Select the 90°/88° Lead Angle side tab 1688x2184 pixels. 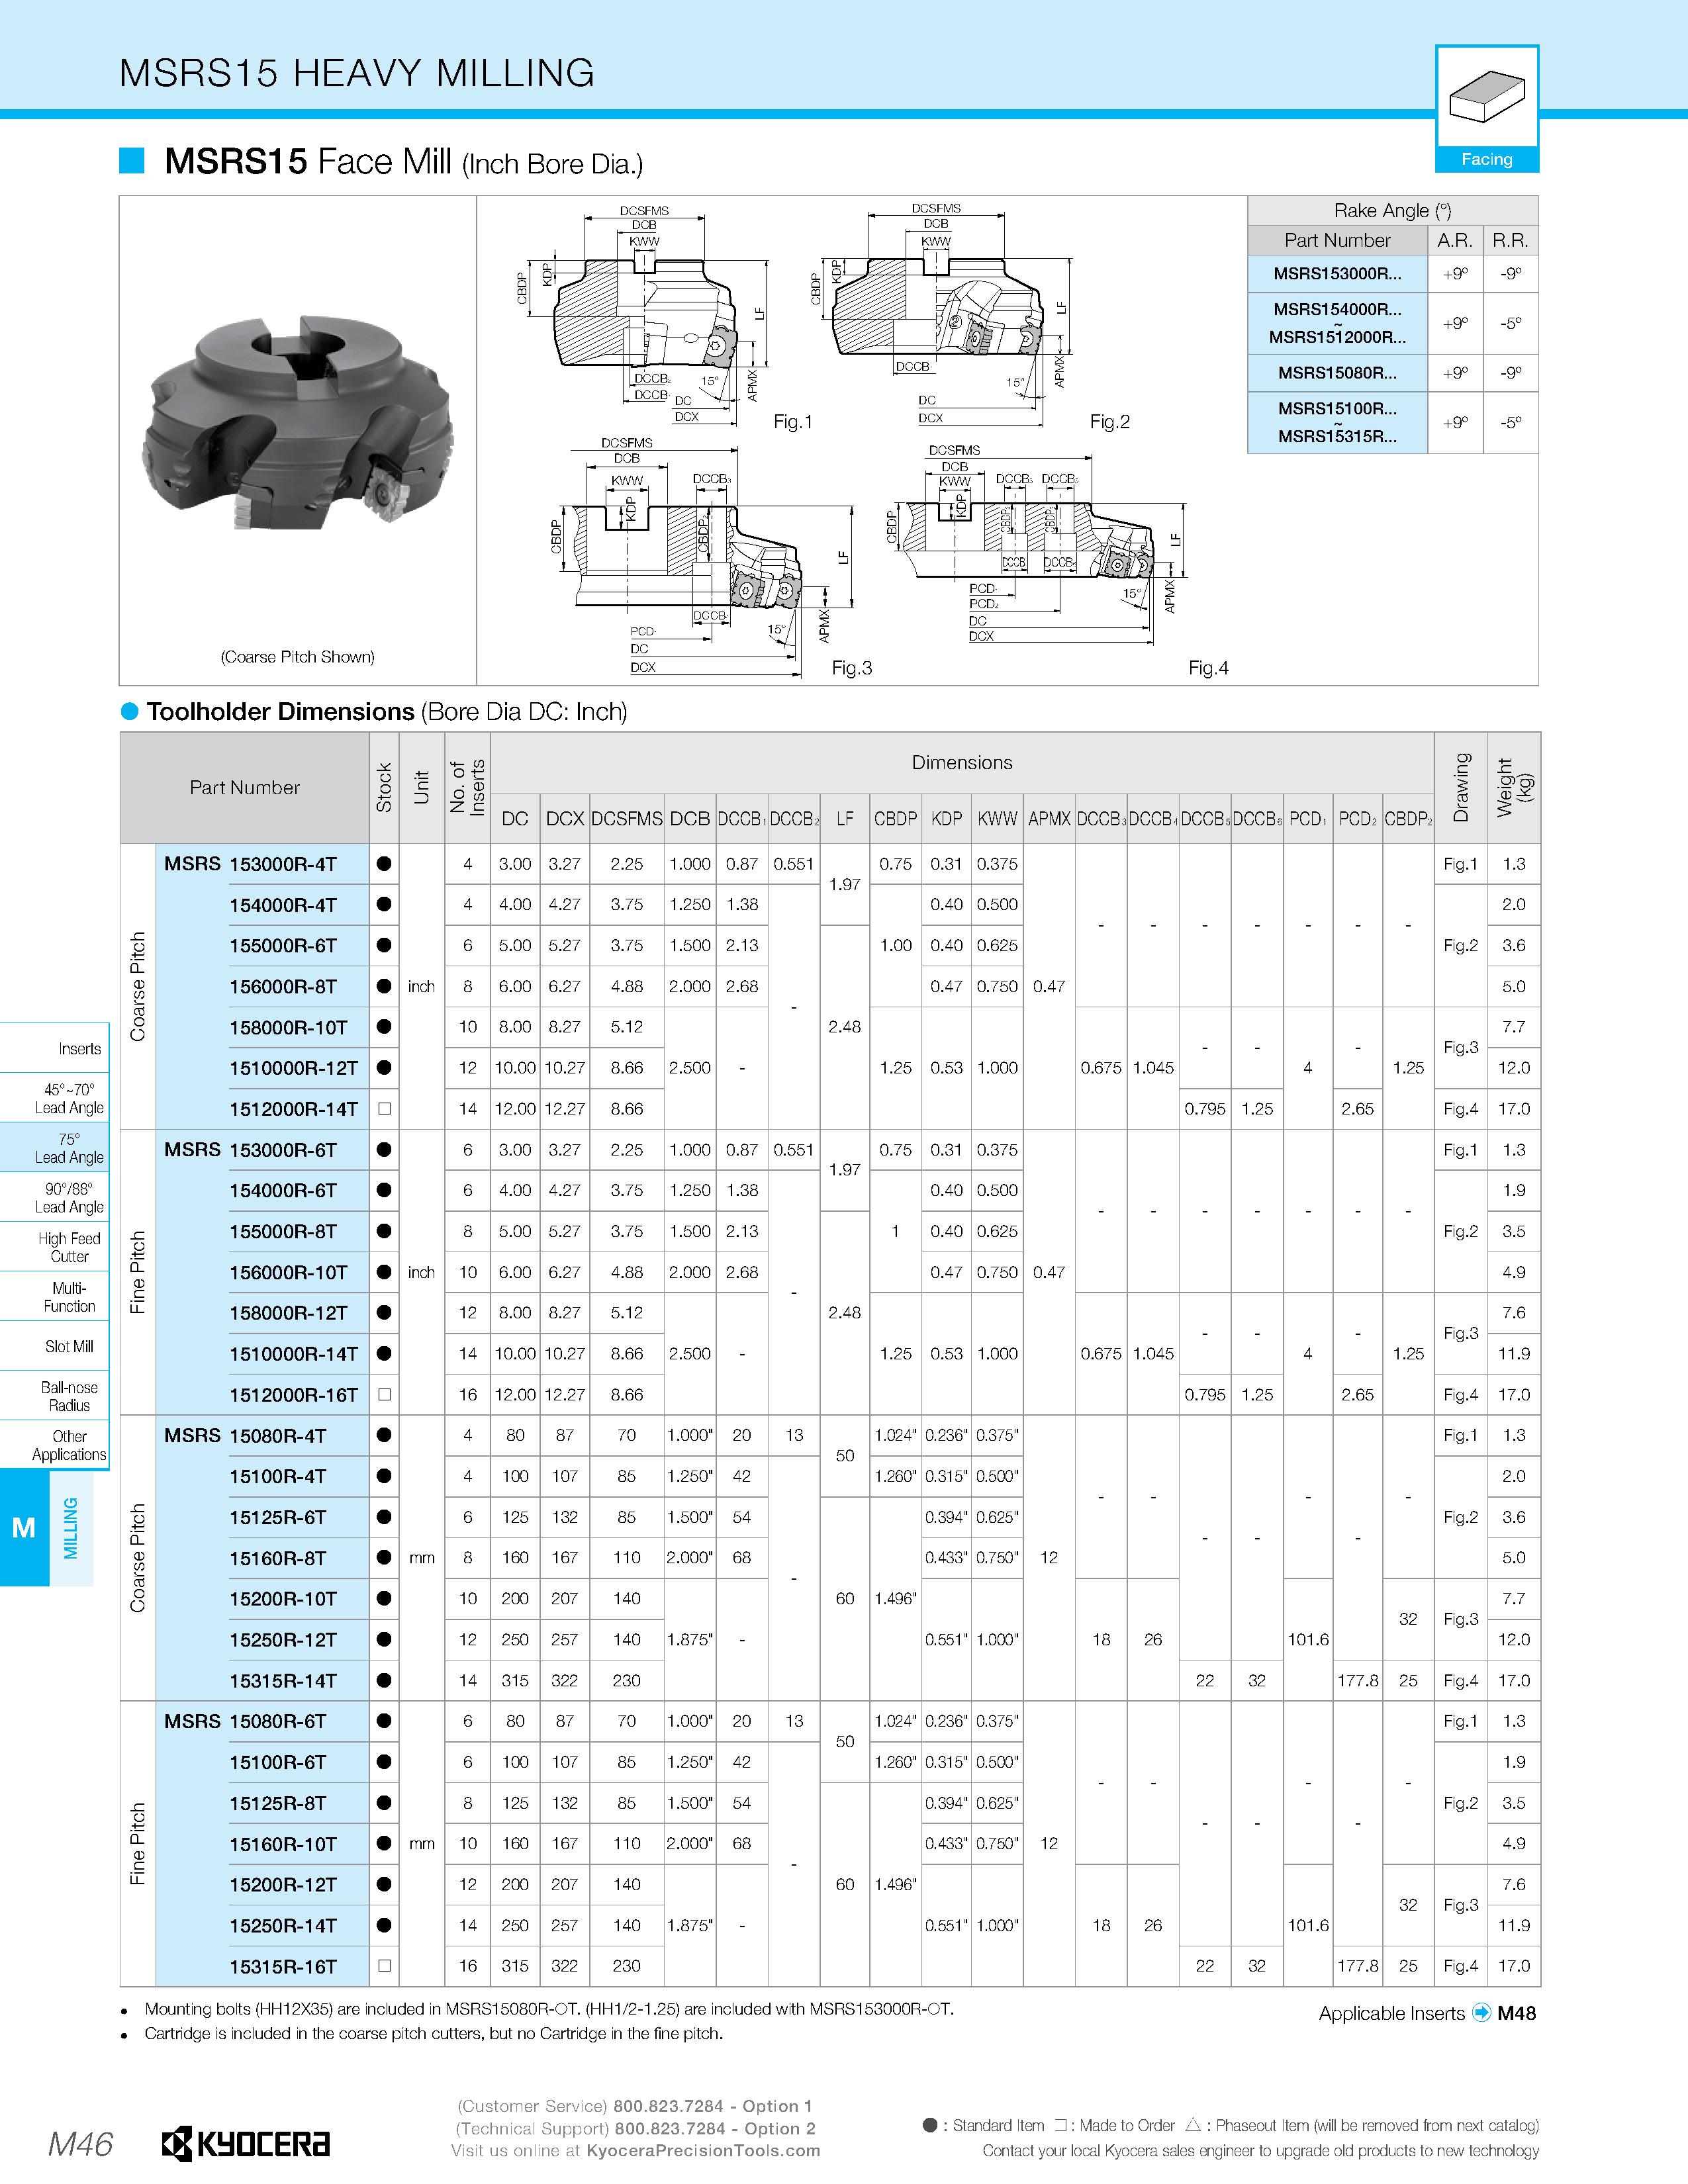pyautogui.click(x=55, y=1197)
